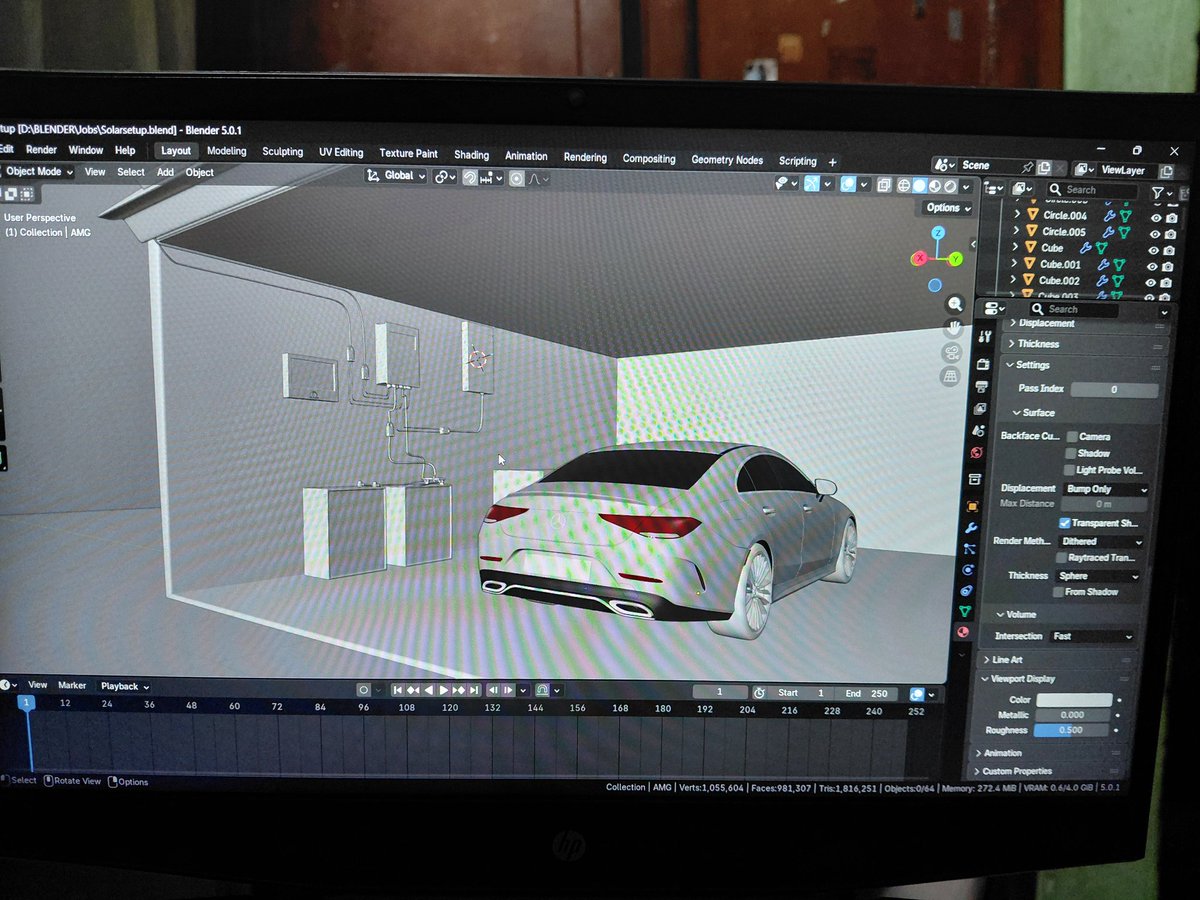
Task: Collapse the Viewport Display panel
Action: point(1056,679)
